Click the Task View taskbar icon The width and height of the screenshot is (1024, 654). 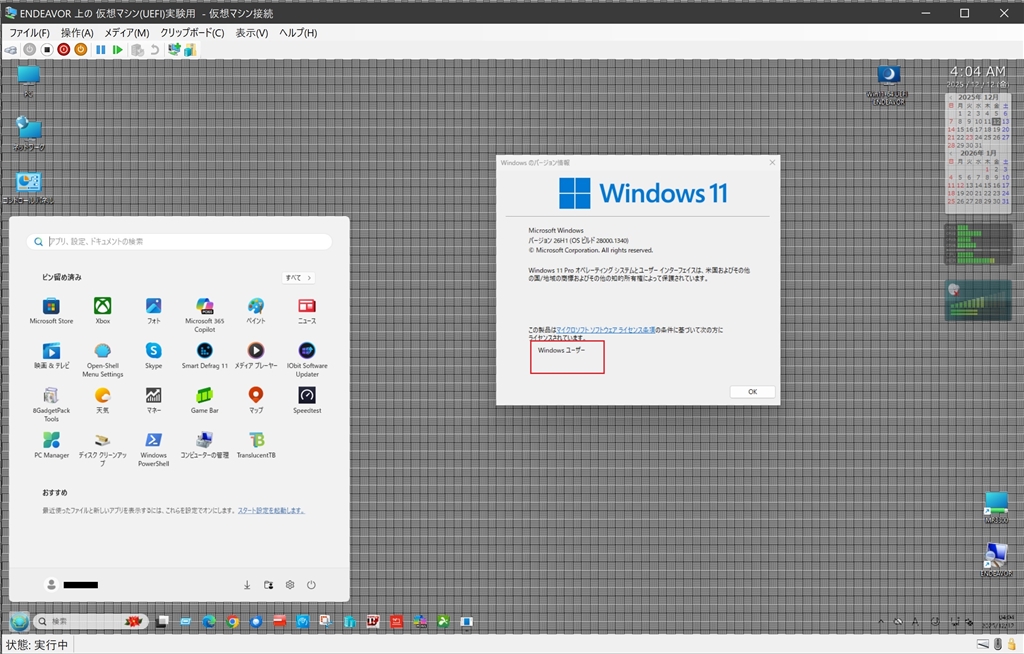162,621
